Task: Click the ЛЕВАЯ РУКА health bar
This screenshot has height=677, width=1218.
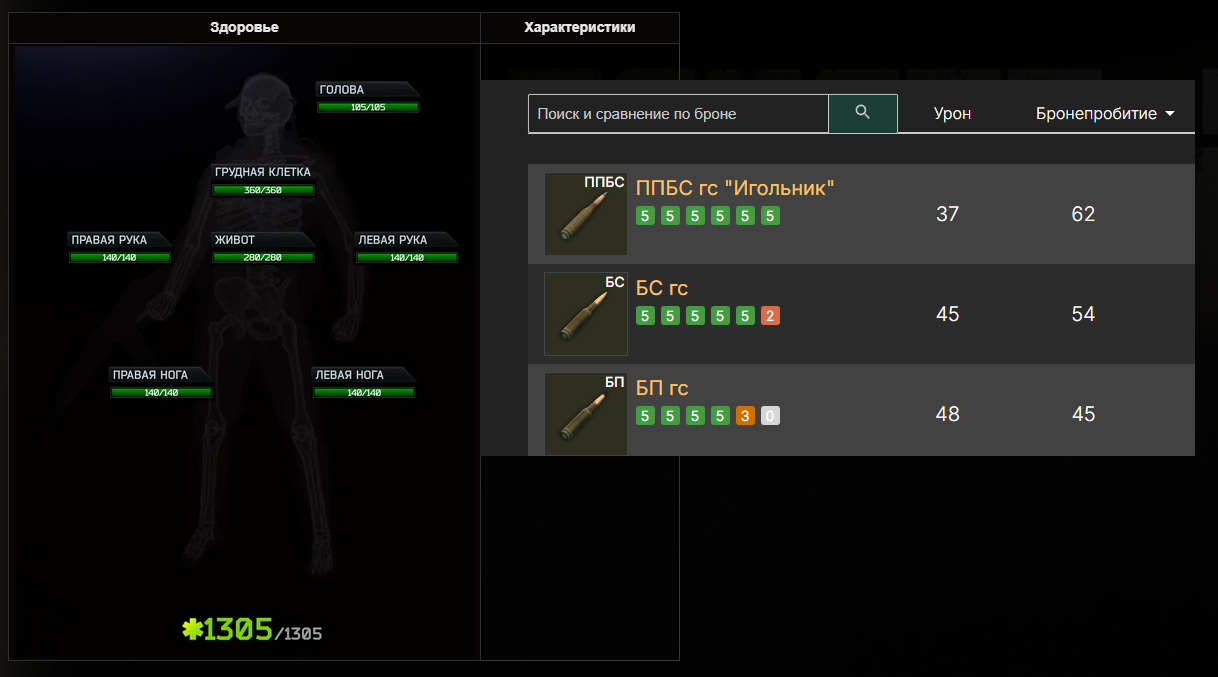Action: 407,257
